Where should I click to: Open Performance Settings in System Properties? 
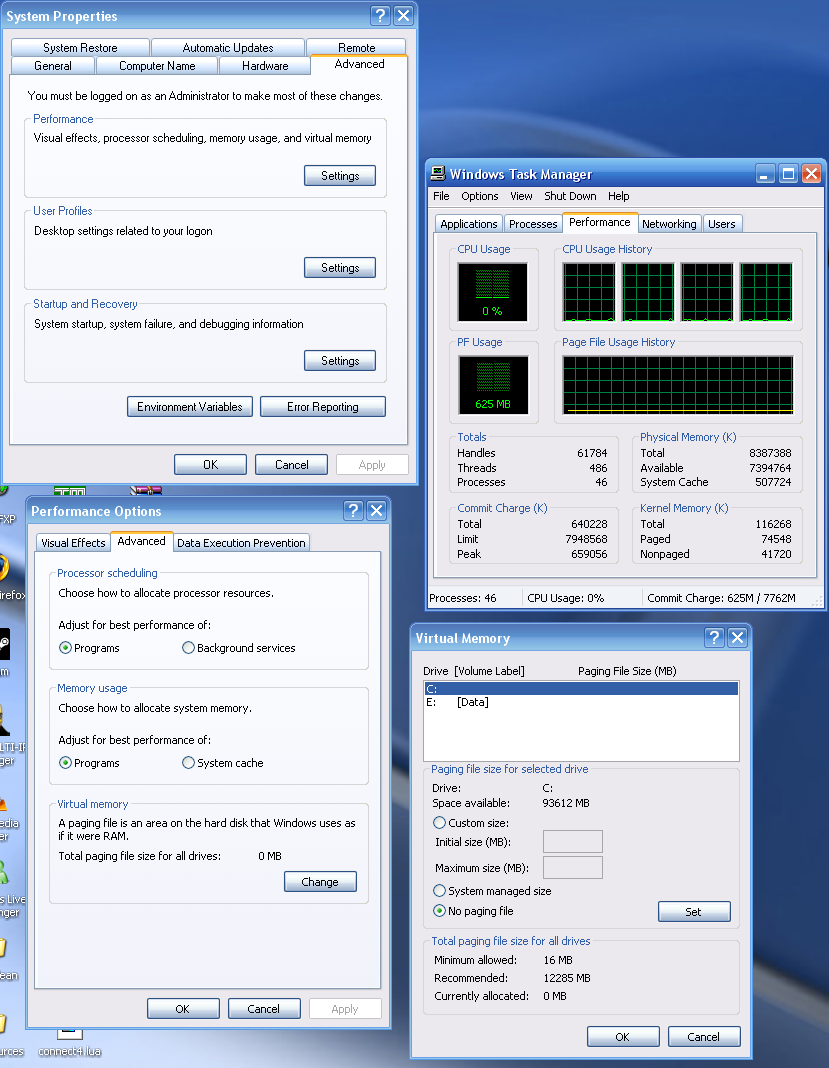pos(340,176)
